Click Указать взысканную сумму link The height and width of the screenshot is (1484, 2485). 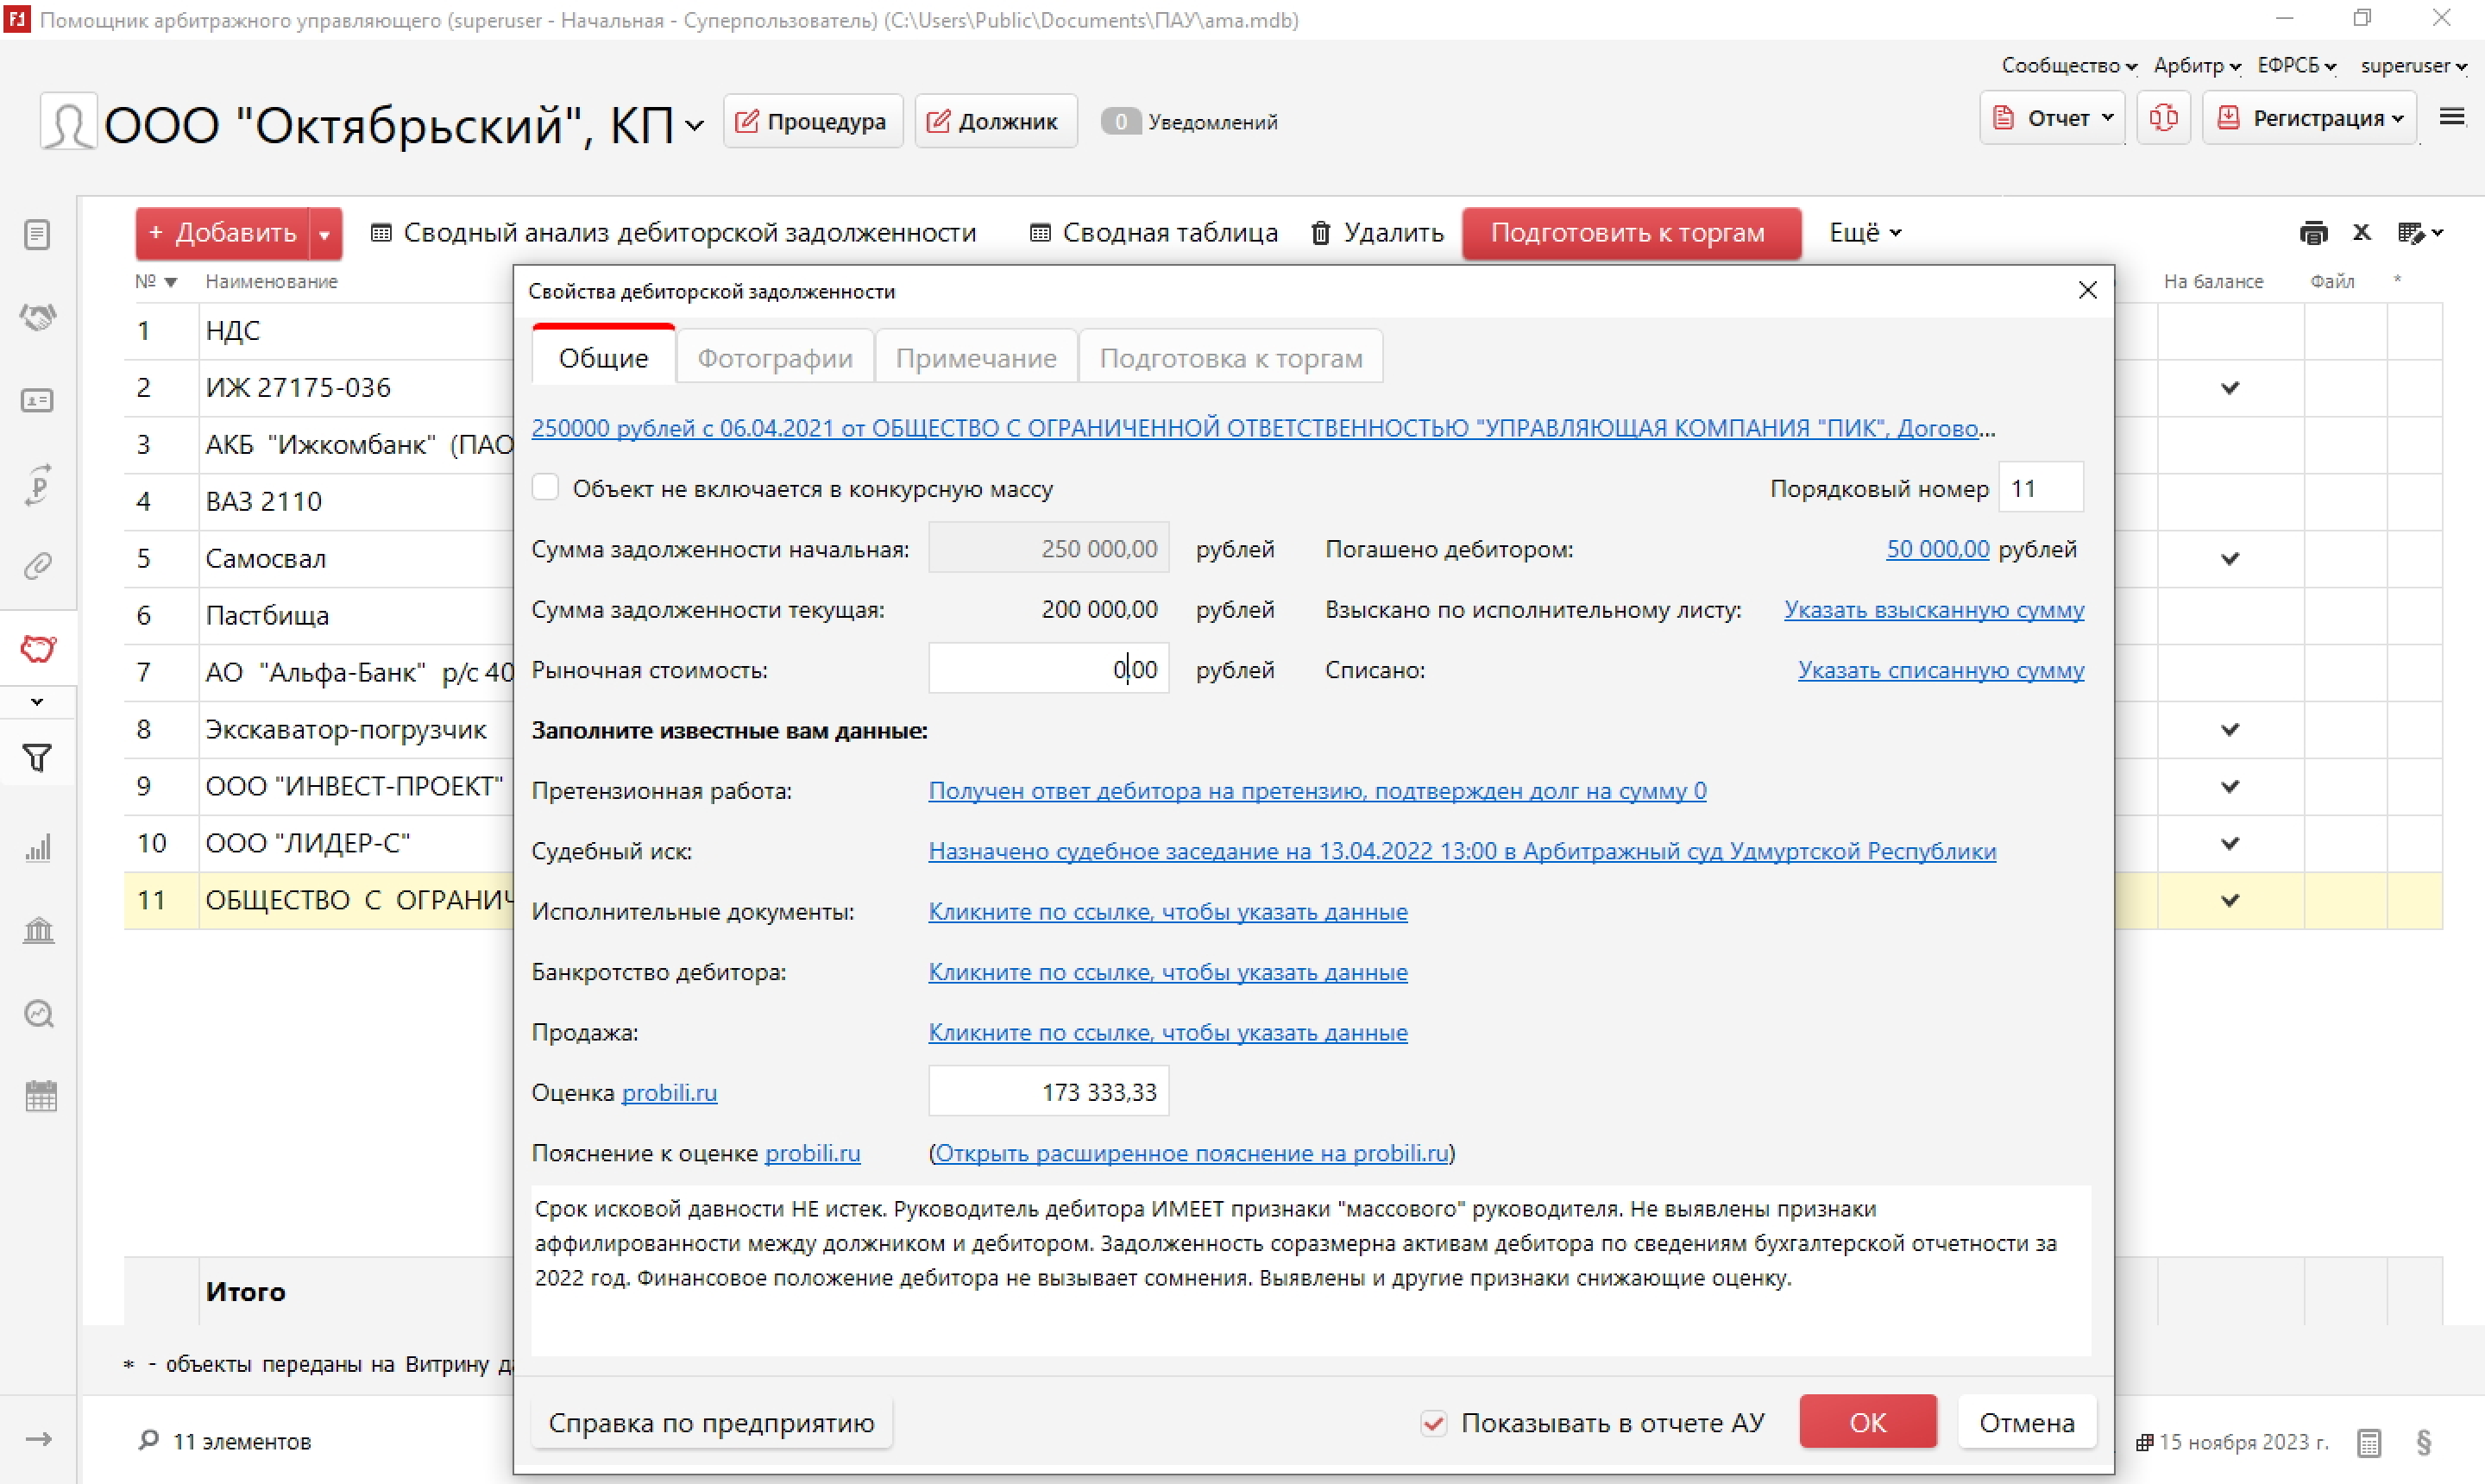point(1934,609)
